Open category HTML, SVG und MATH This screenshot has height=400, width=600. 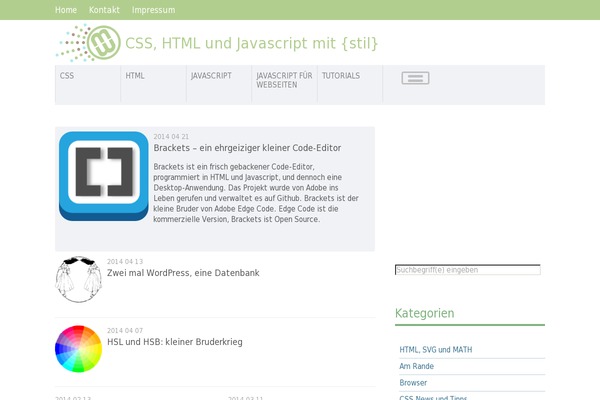435,349
